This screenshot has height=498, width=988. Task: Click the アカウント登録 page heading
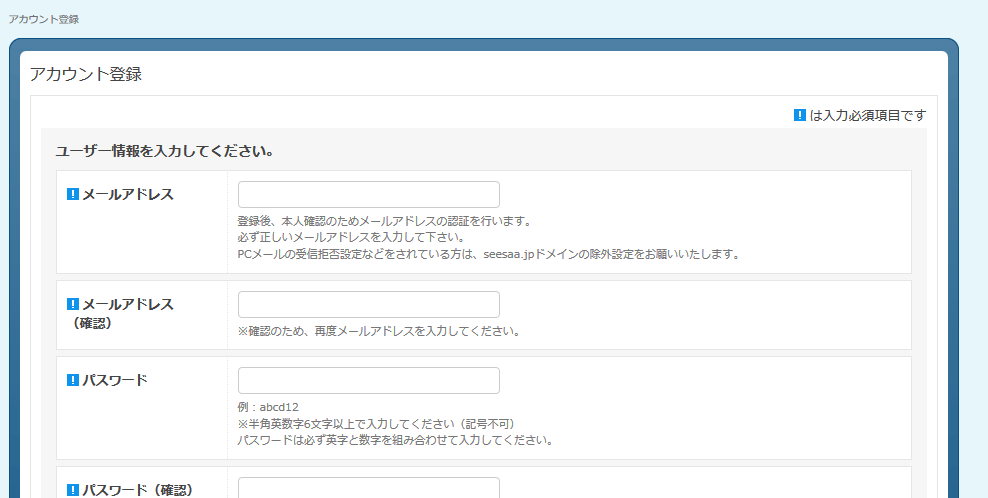pyautogui.click(x=86, y=74)
